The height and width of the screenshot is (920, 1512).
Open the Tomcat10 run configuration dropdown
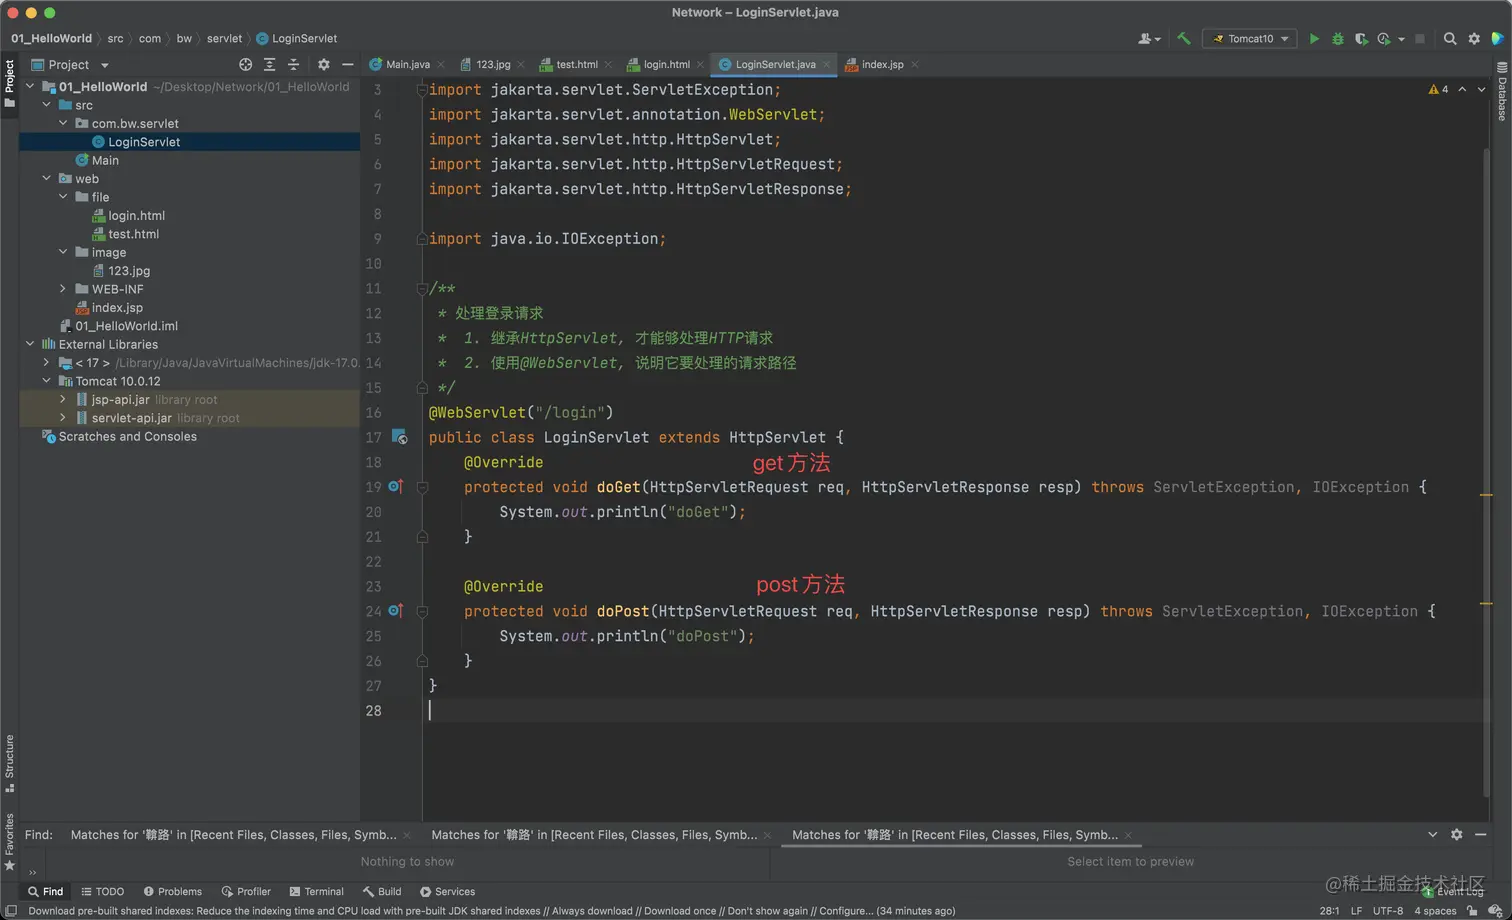(x=1250, y=39)
